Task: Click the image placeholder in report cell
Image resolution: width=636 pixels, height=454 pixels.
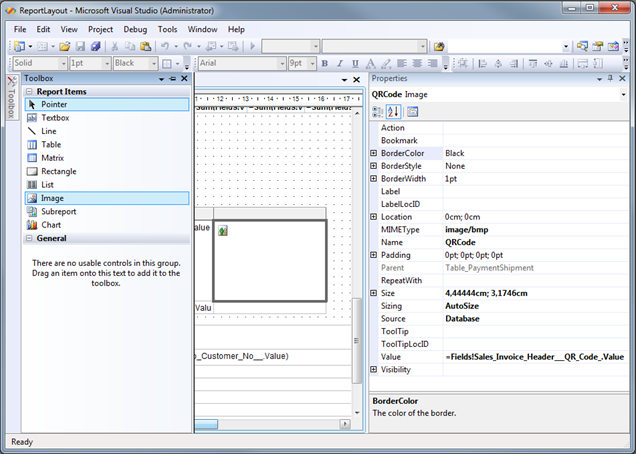Action: point(223,231)
